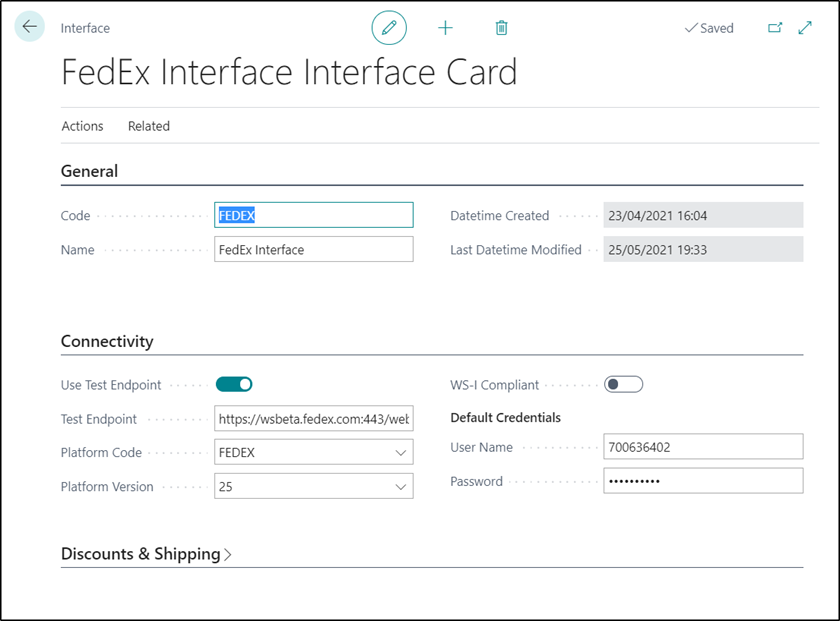Viewport: 840px width, 621px height.
Task: Click the pencil edit icon
Action: tap(389, 28)
